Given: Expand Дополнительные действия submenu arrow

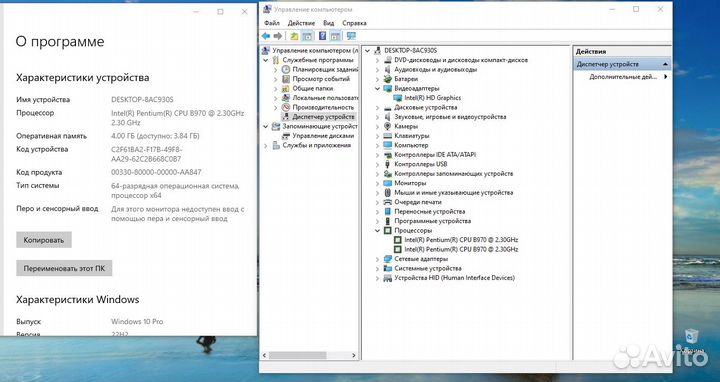Looking at the screenshot, I should (665, 77).
